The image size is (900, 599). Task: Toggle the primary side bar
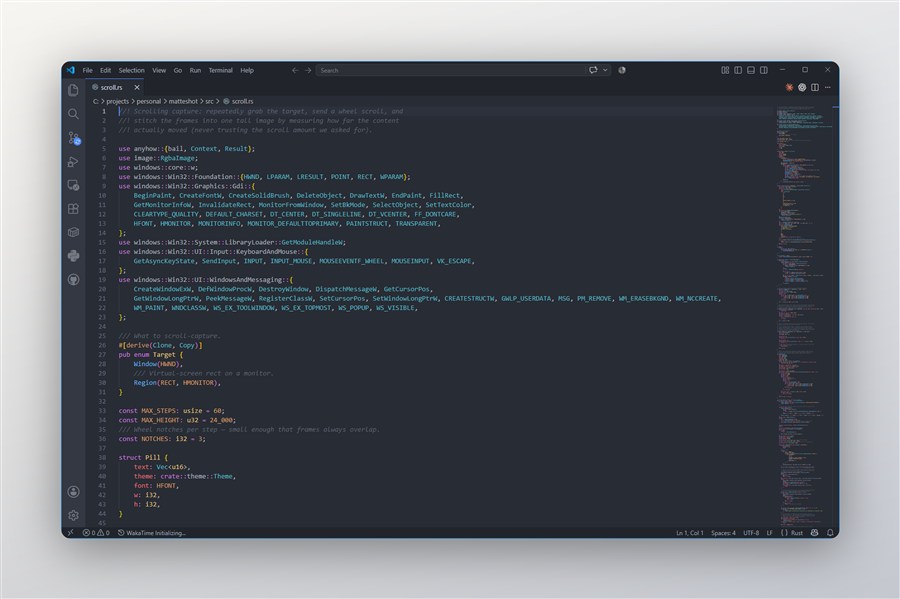pyautogui.click(x=738, y=70)
